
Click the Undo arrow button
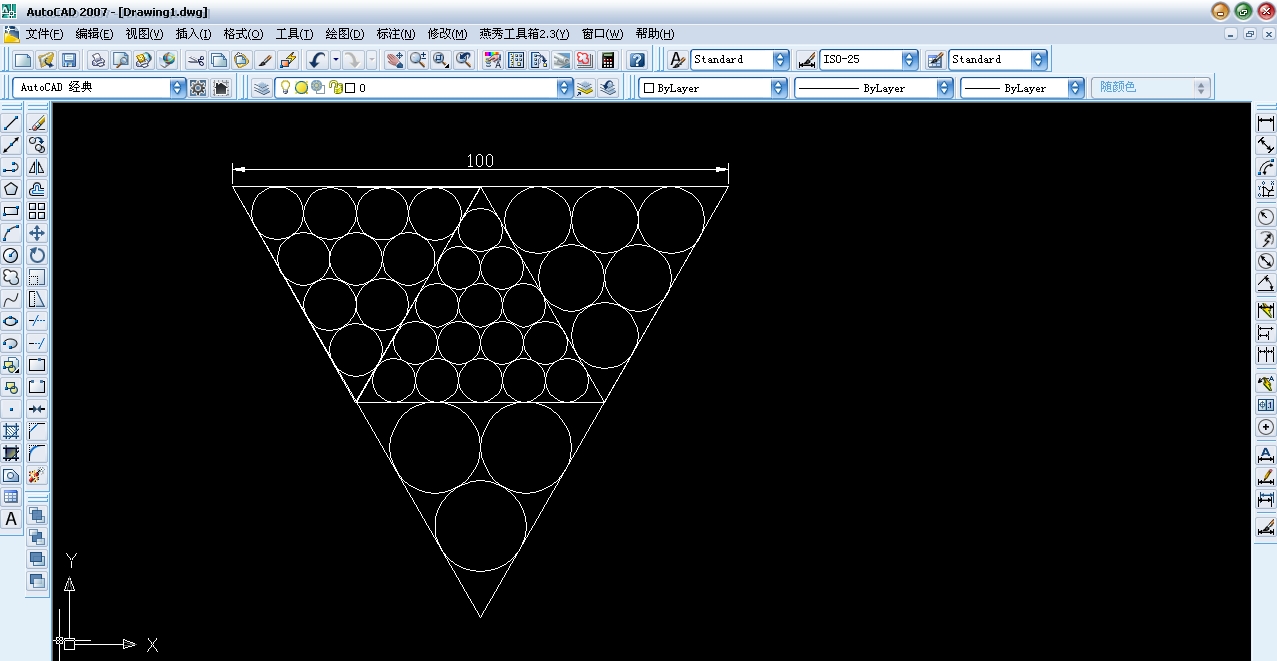(x=317, y=60)
